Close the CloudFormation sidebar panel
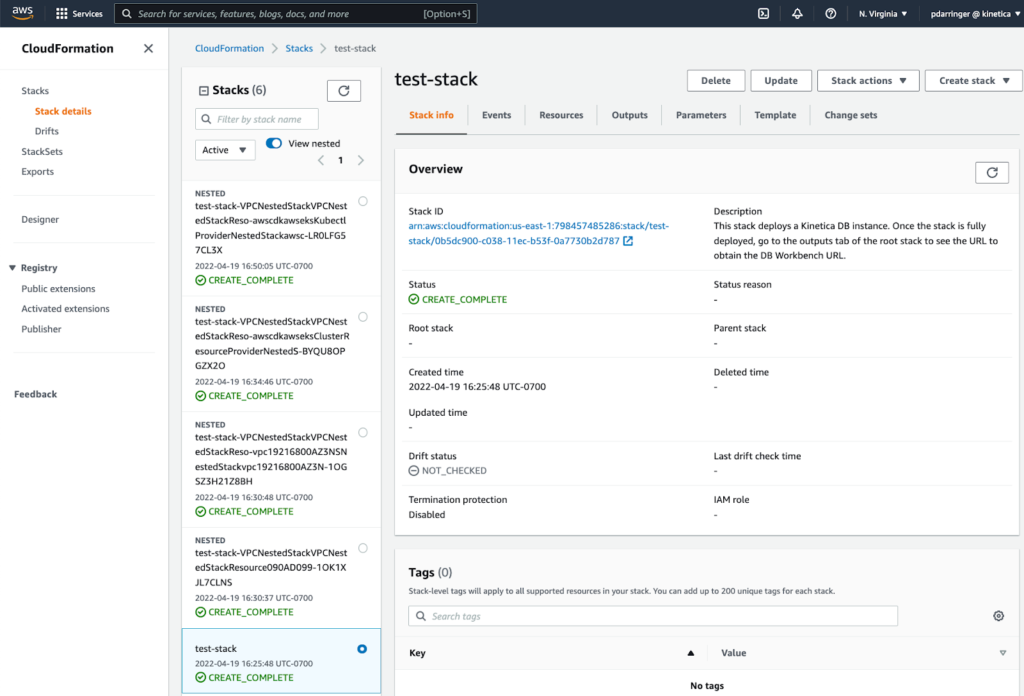This screenshot has width=1024, height=696. point(148,49)
